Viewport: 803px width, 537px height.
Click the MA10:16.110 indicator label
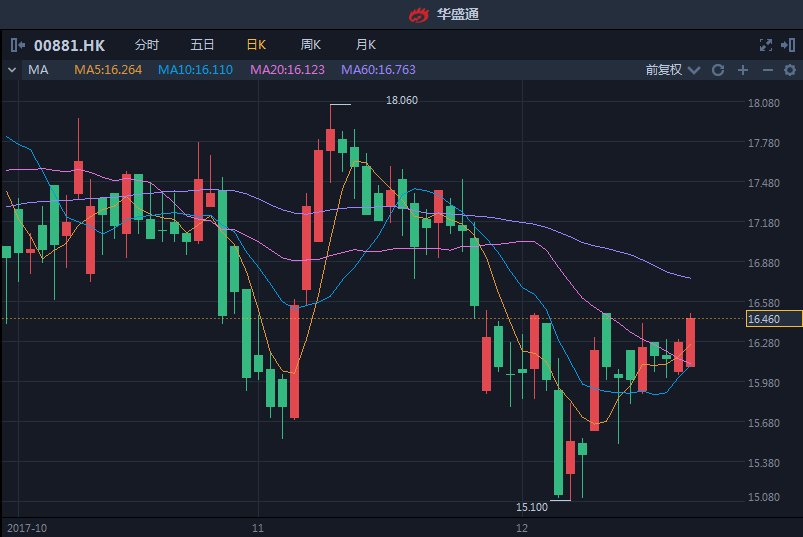coord(195,70)
